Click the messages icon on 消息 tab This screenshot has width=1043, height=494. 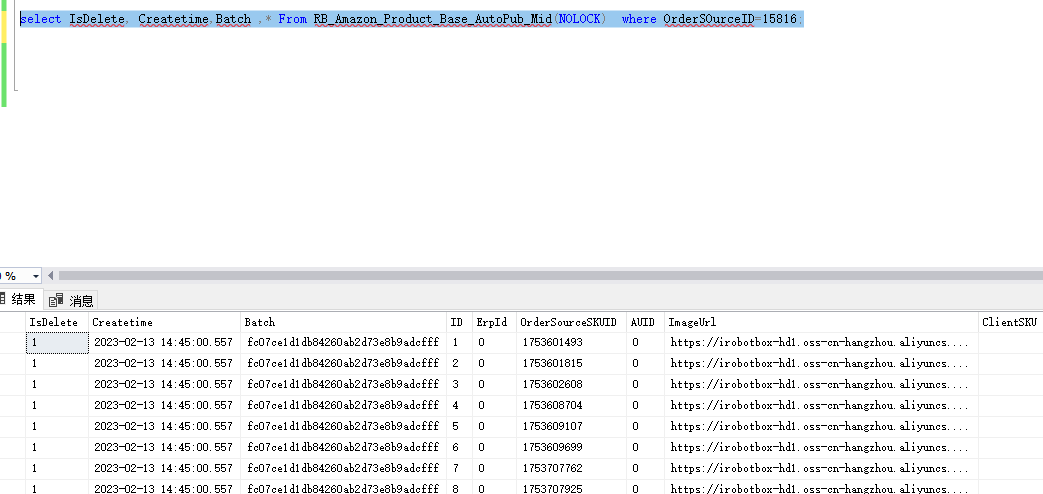[x=57, y=301]
